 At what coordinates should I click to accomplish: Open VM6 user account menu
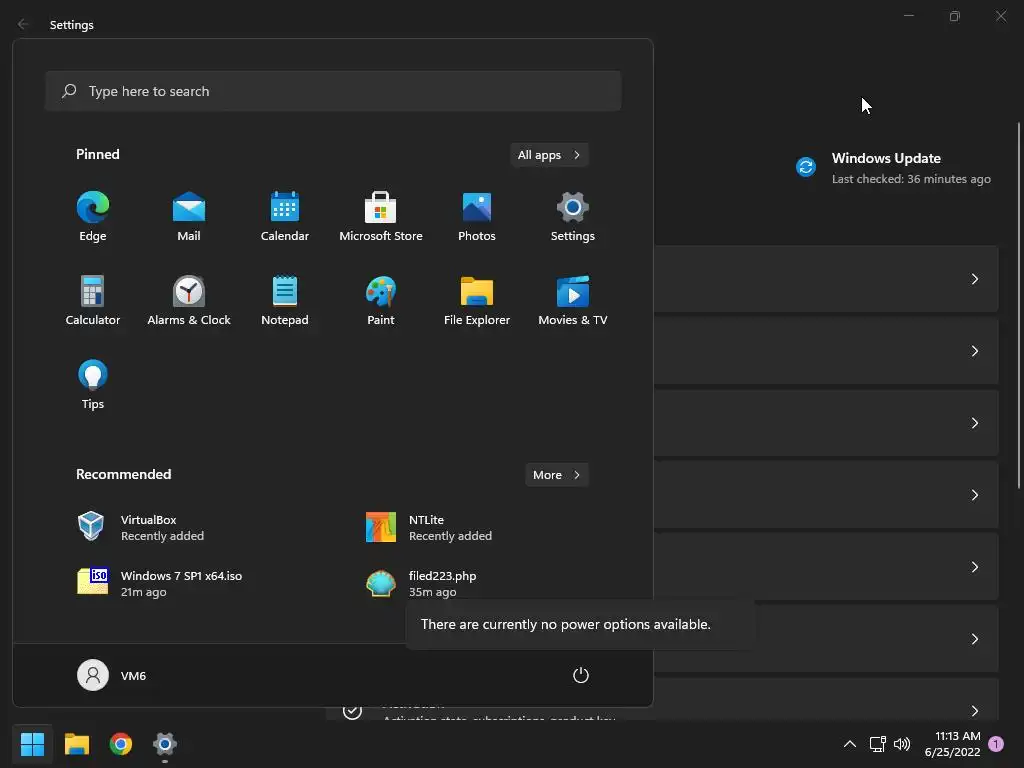pyautogui.click(x=112, y=675)
